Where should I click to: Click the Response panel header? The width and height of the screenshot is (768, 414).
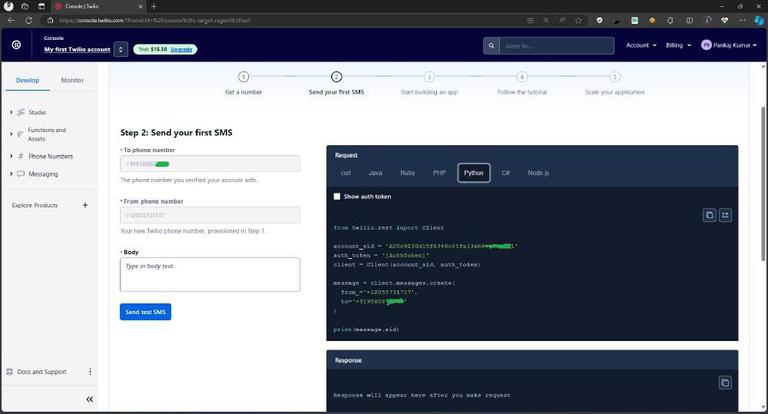tap(532, 360)
